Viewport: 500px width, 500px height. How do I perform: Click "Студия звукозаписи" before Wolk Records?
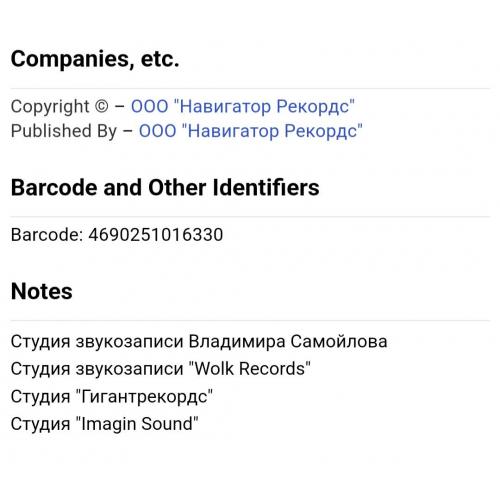[x=97, y=369]
